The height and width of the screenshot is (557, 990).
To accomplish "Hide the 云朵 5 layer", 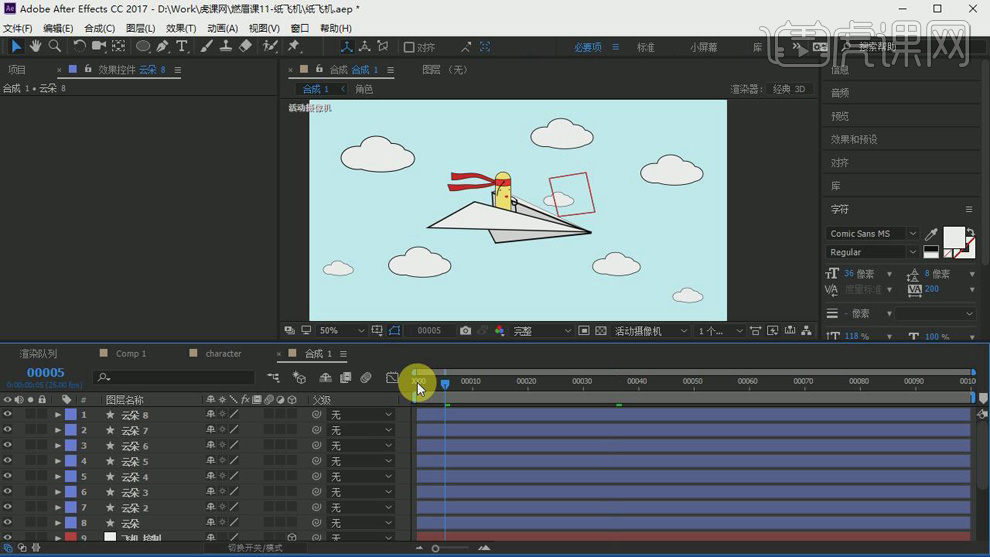I will point(8,461).
